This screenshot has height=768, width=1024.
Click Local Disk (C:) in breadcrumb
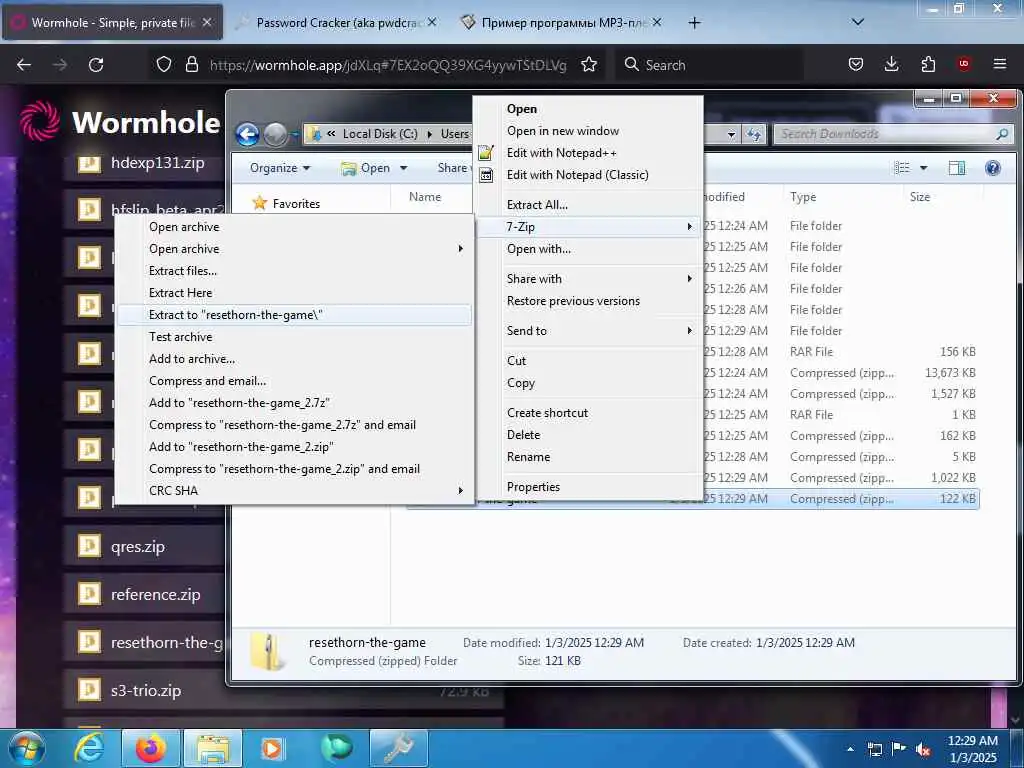(x=379, y=134)
